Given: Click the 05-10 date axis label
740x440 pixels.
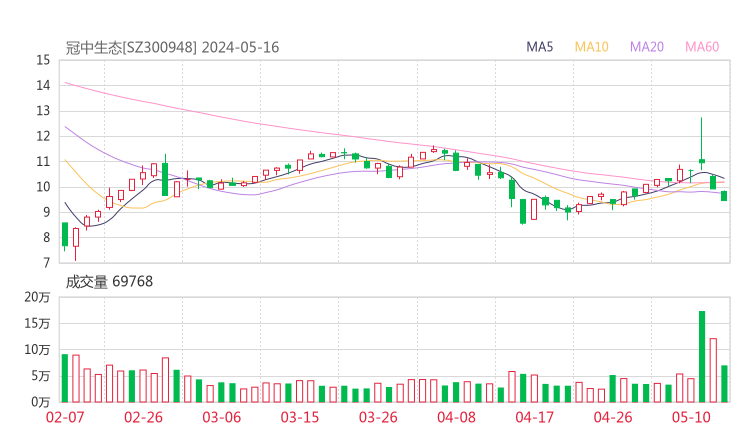Looking at the screenshot, I should click(691, 417).
